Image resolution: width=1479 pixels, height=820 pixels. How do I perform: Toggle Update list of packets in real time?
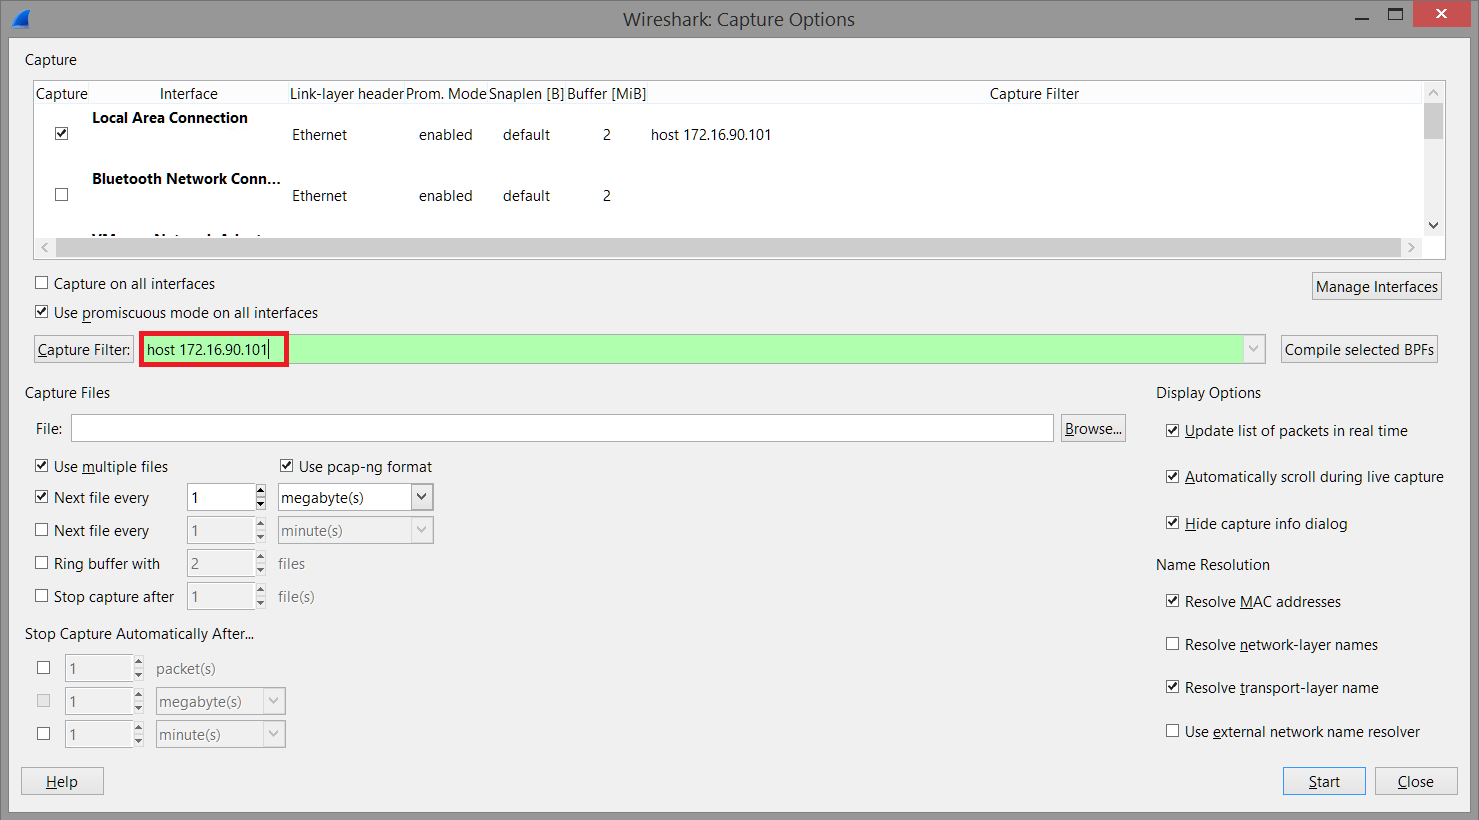(x=1173, y=431)
